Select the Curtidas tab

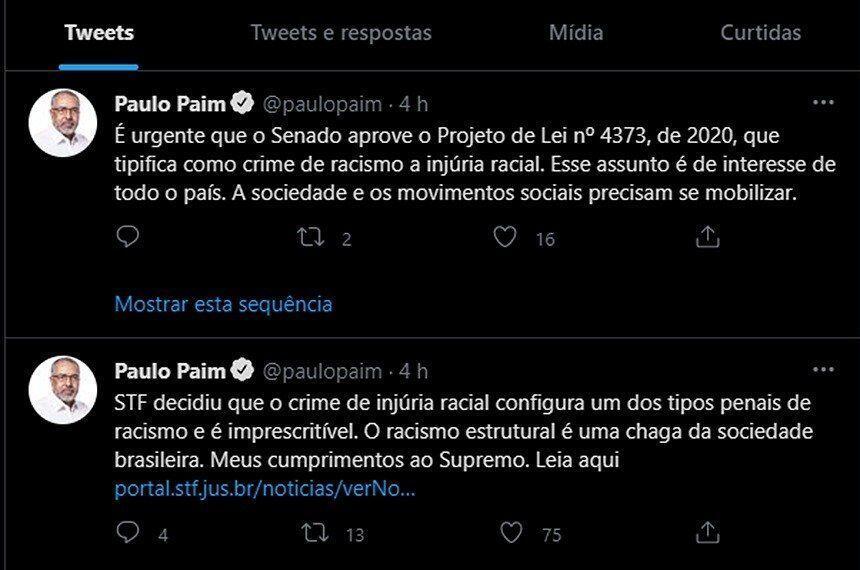pos(760,33)
